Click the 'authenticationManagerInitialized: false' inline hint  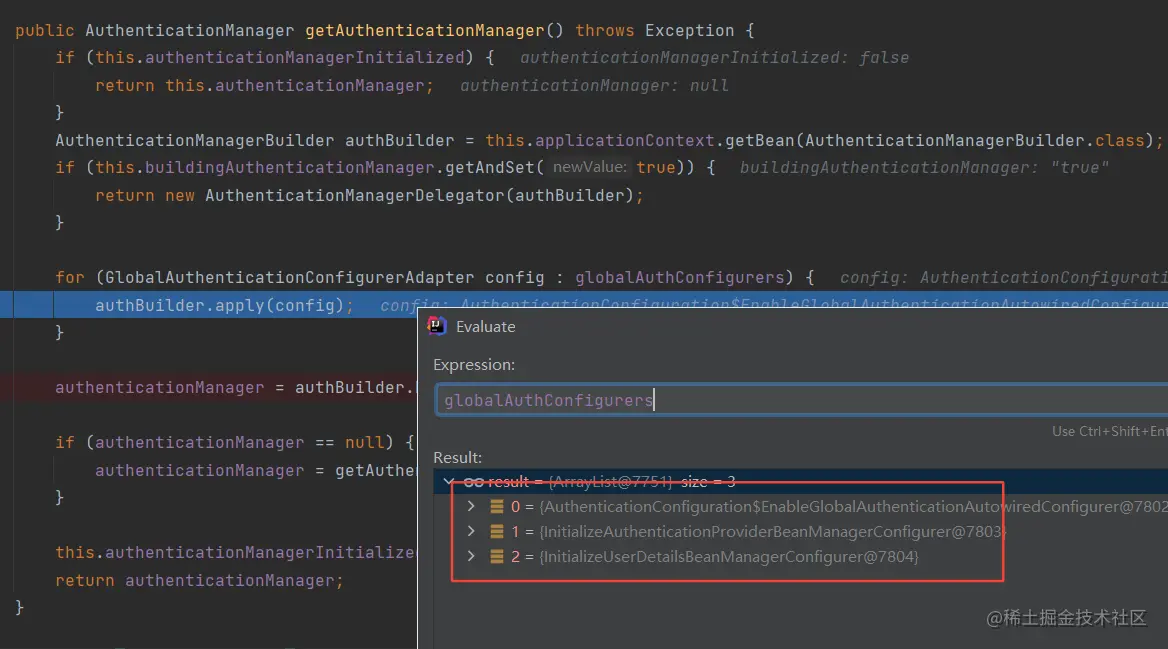(x=714, y=57)
